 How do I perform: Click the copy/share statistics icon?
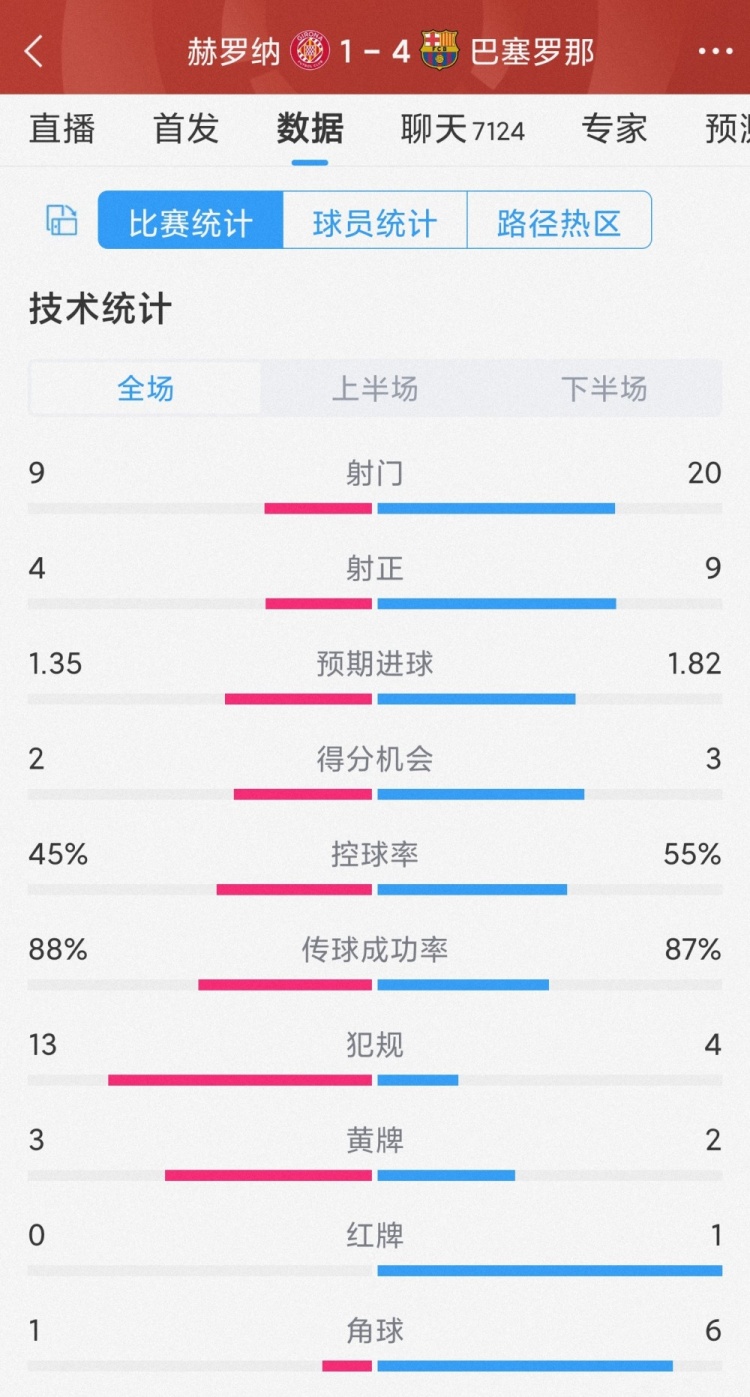pyautogui.click(x=60, y=220)
